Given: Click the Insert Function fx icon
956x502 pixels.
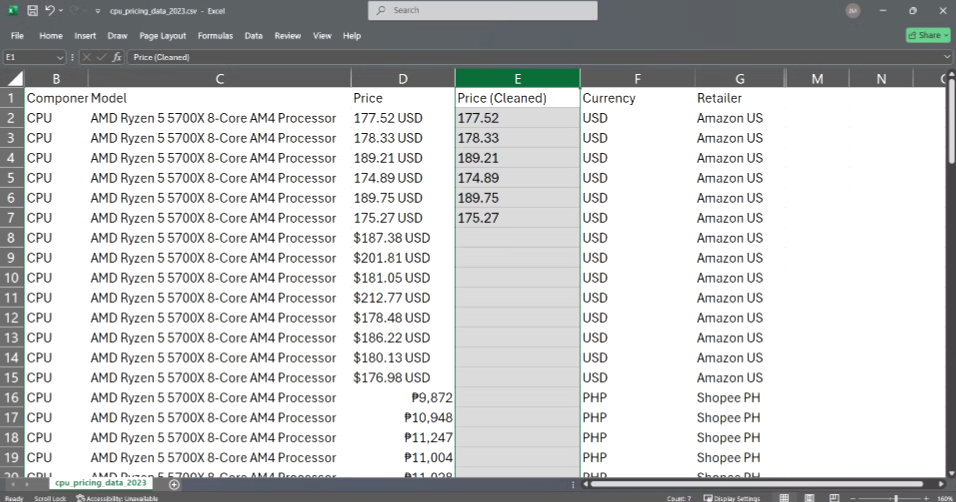Looking at the screenshot, I should [x=116, y=57].
